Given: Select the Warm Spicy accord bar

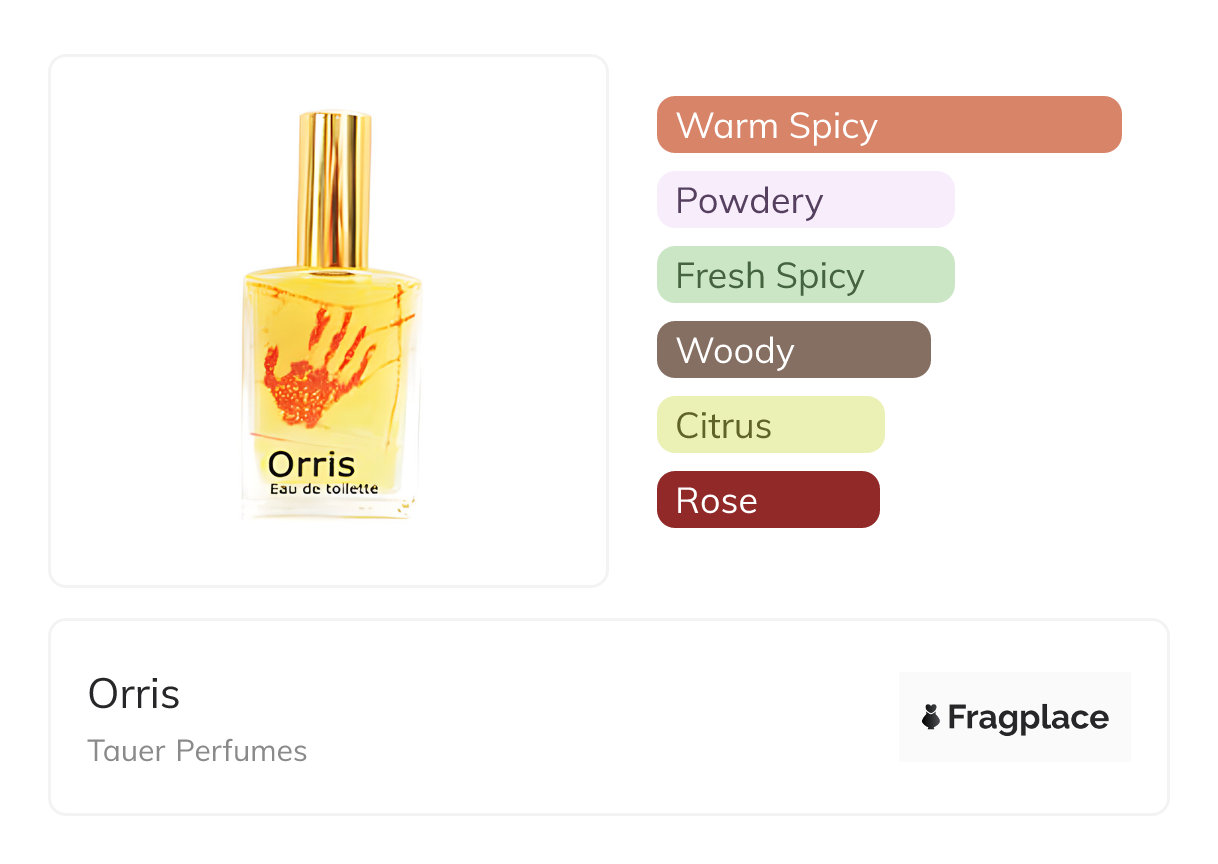Looking at the screenshot, I should pyautogui.click(x=888, y=125).
